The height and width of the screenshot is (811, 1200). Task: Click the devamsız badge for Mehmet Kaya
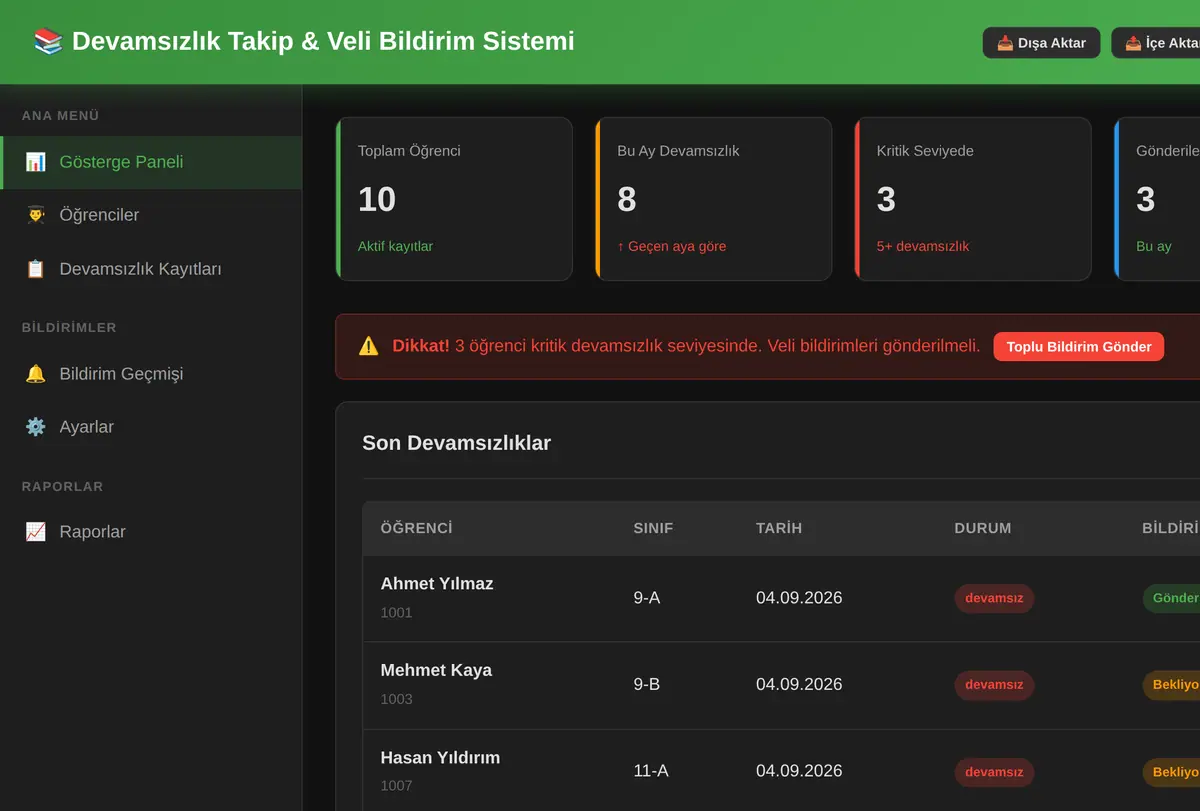(994, 685)
